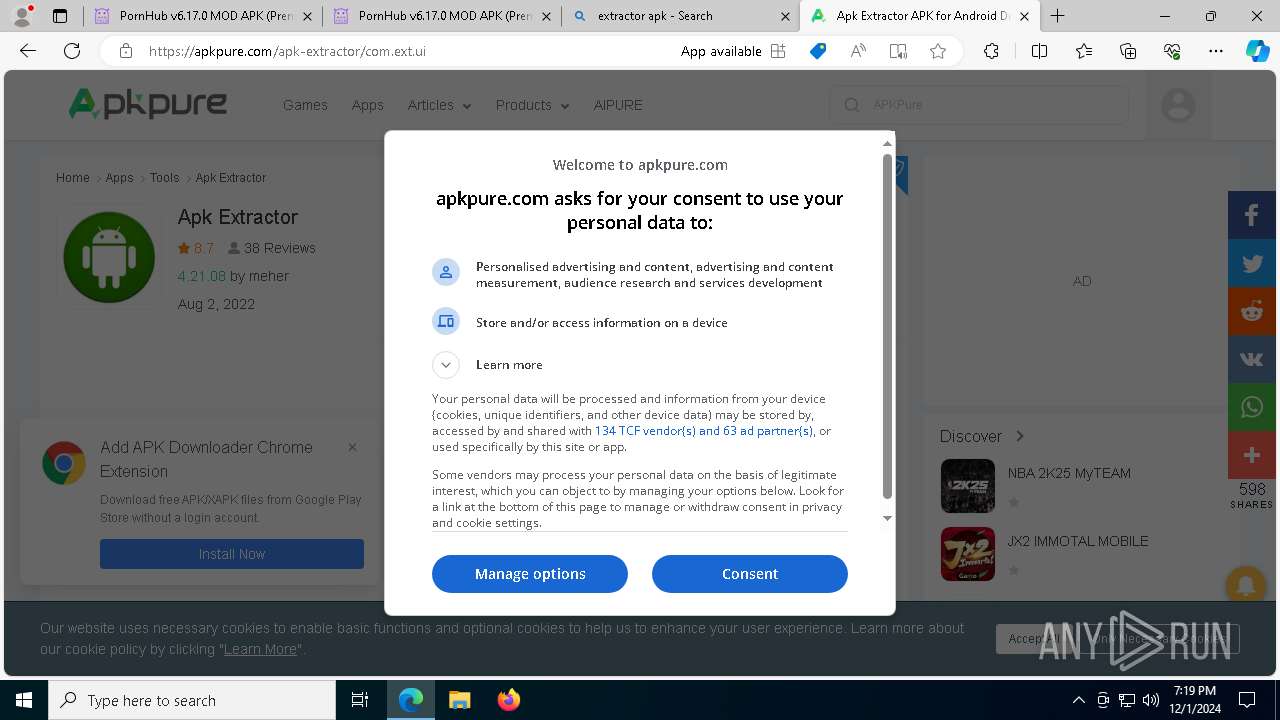Image resolution: width=1280 pixels, height=720 pixels.
Task: Click the Edge browser back arrow
Action: point(28,51)
